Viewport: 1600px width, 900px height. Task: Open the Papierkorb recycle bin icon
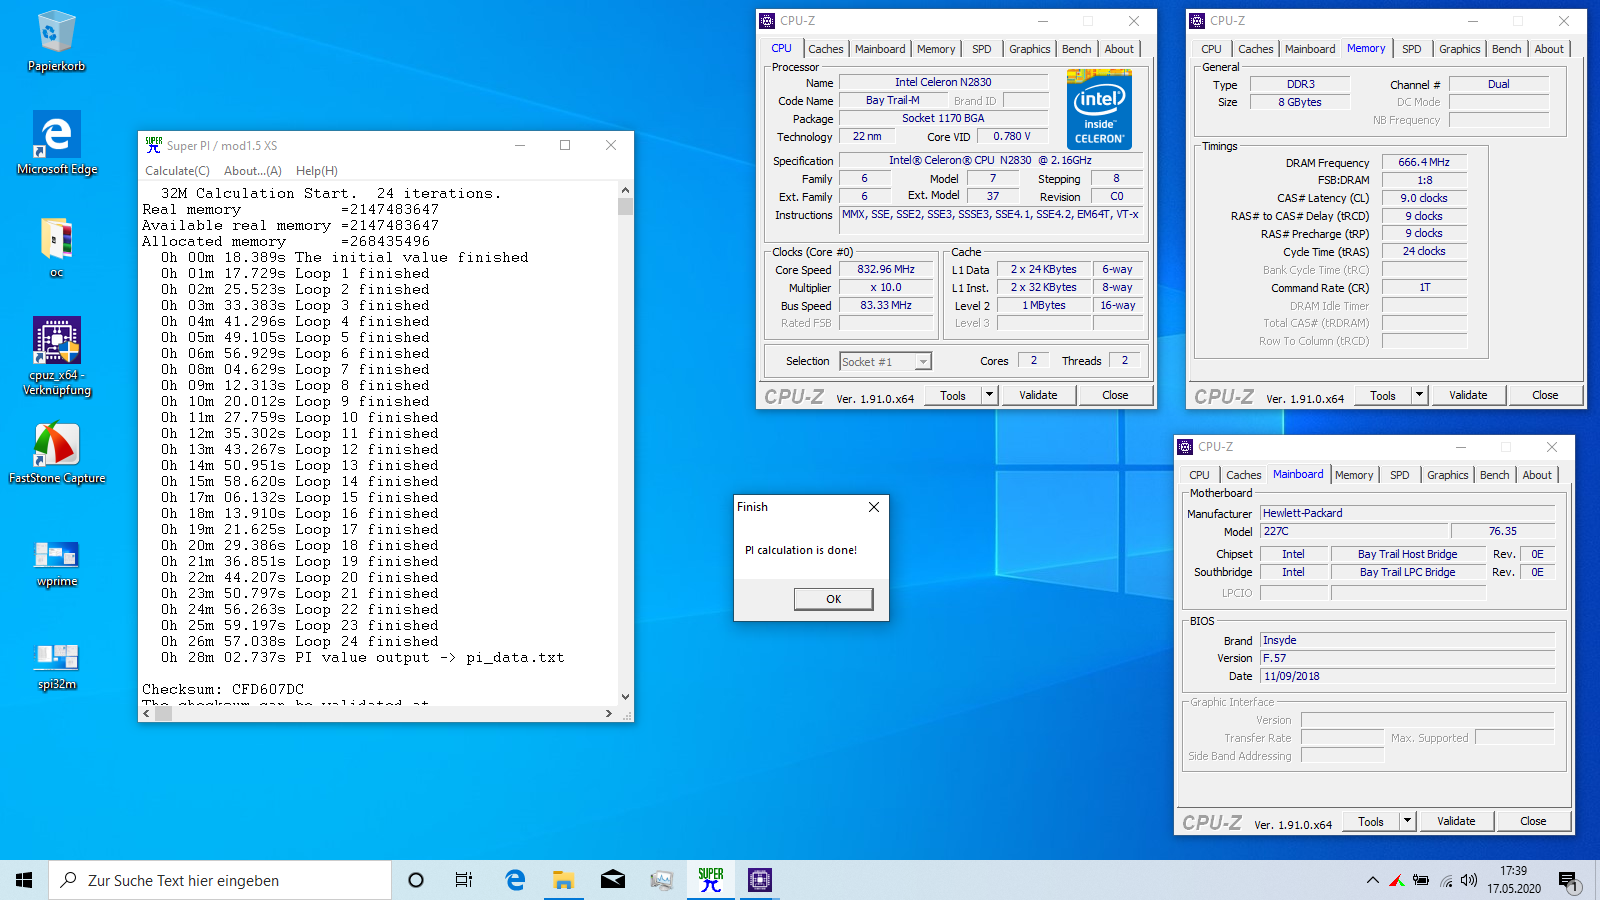pos(56,42)
